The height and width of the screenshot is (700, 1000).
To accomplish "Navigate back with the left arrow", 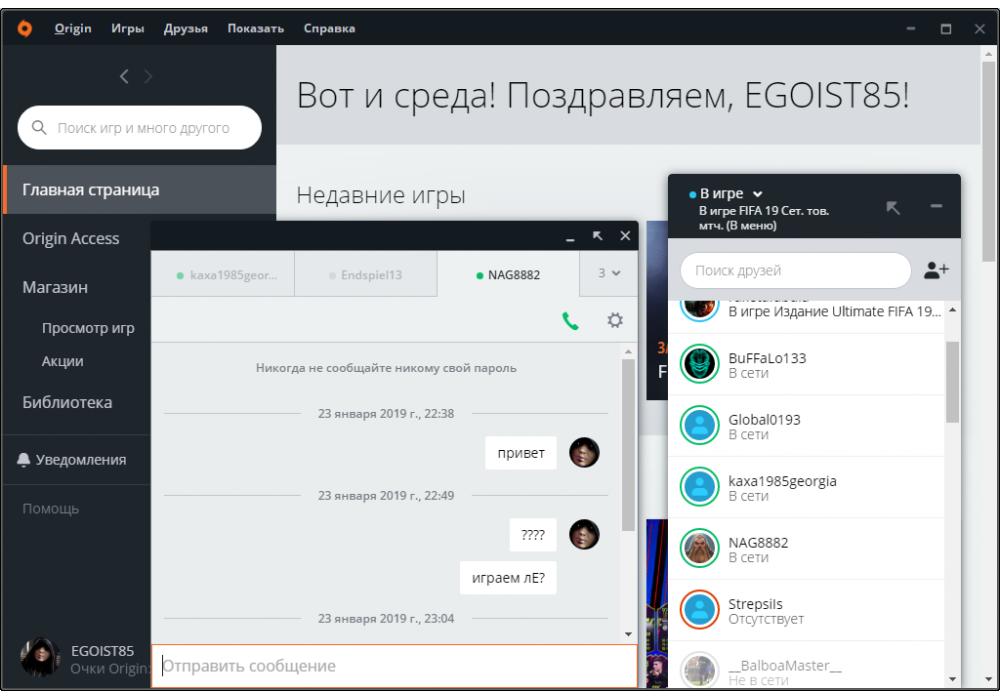I will pyautogui.click(x=125, y=76).
